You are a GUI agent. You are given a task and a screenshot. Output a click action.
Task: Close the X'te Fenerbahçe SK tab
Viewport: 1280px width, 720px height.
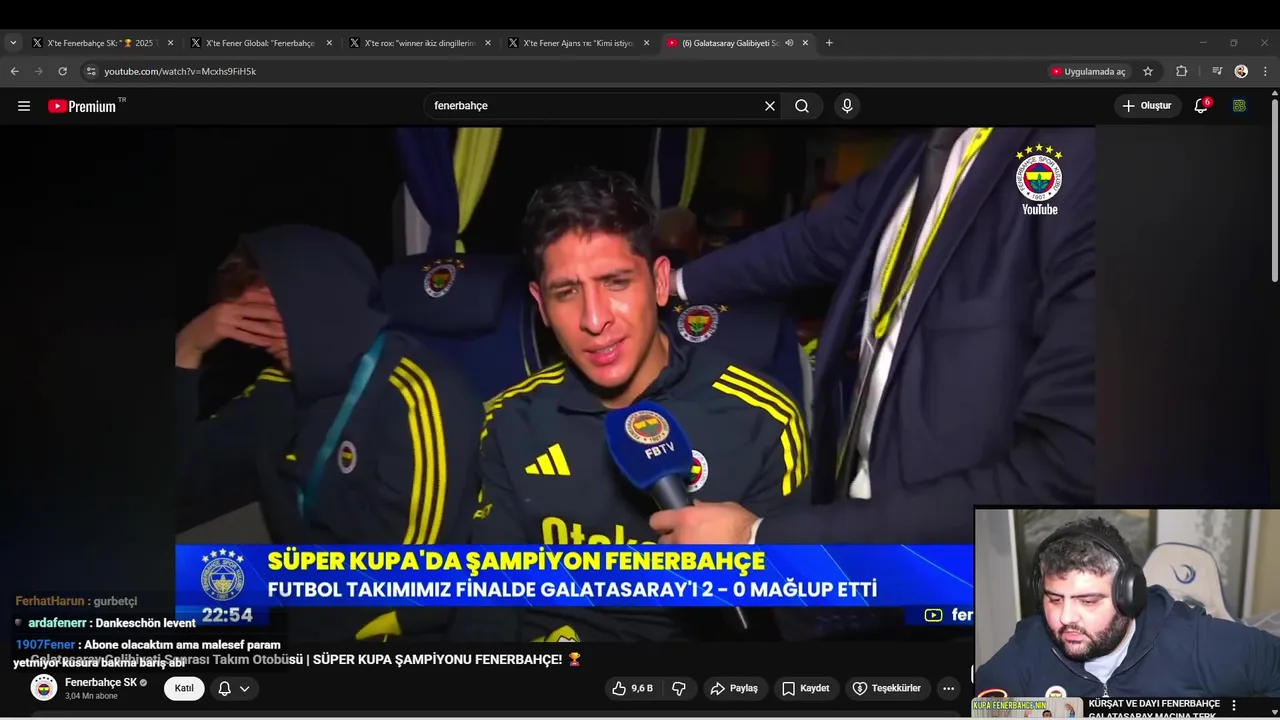(170, 43)
